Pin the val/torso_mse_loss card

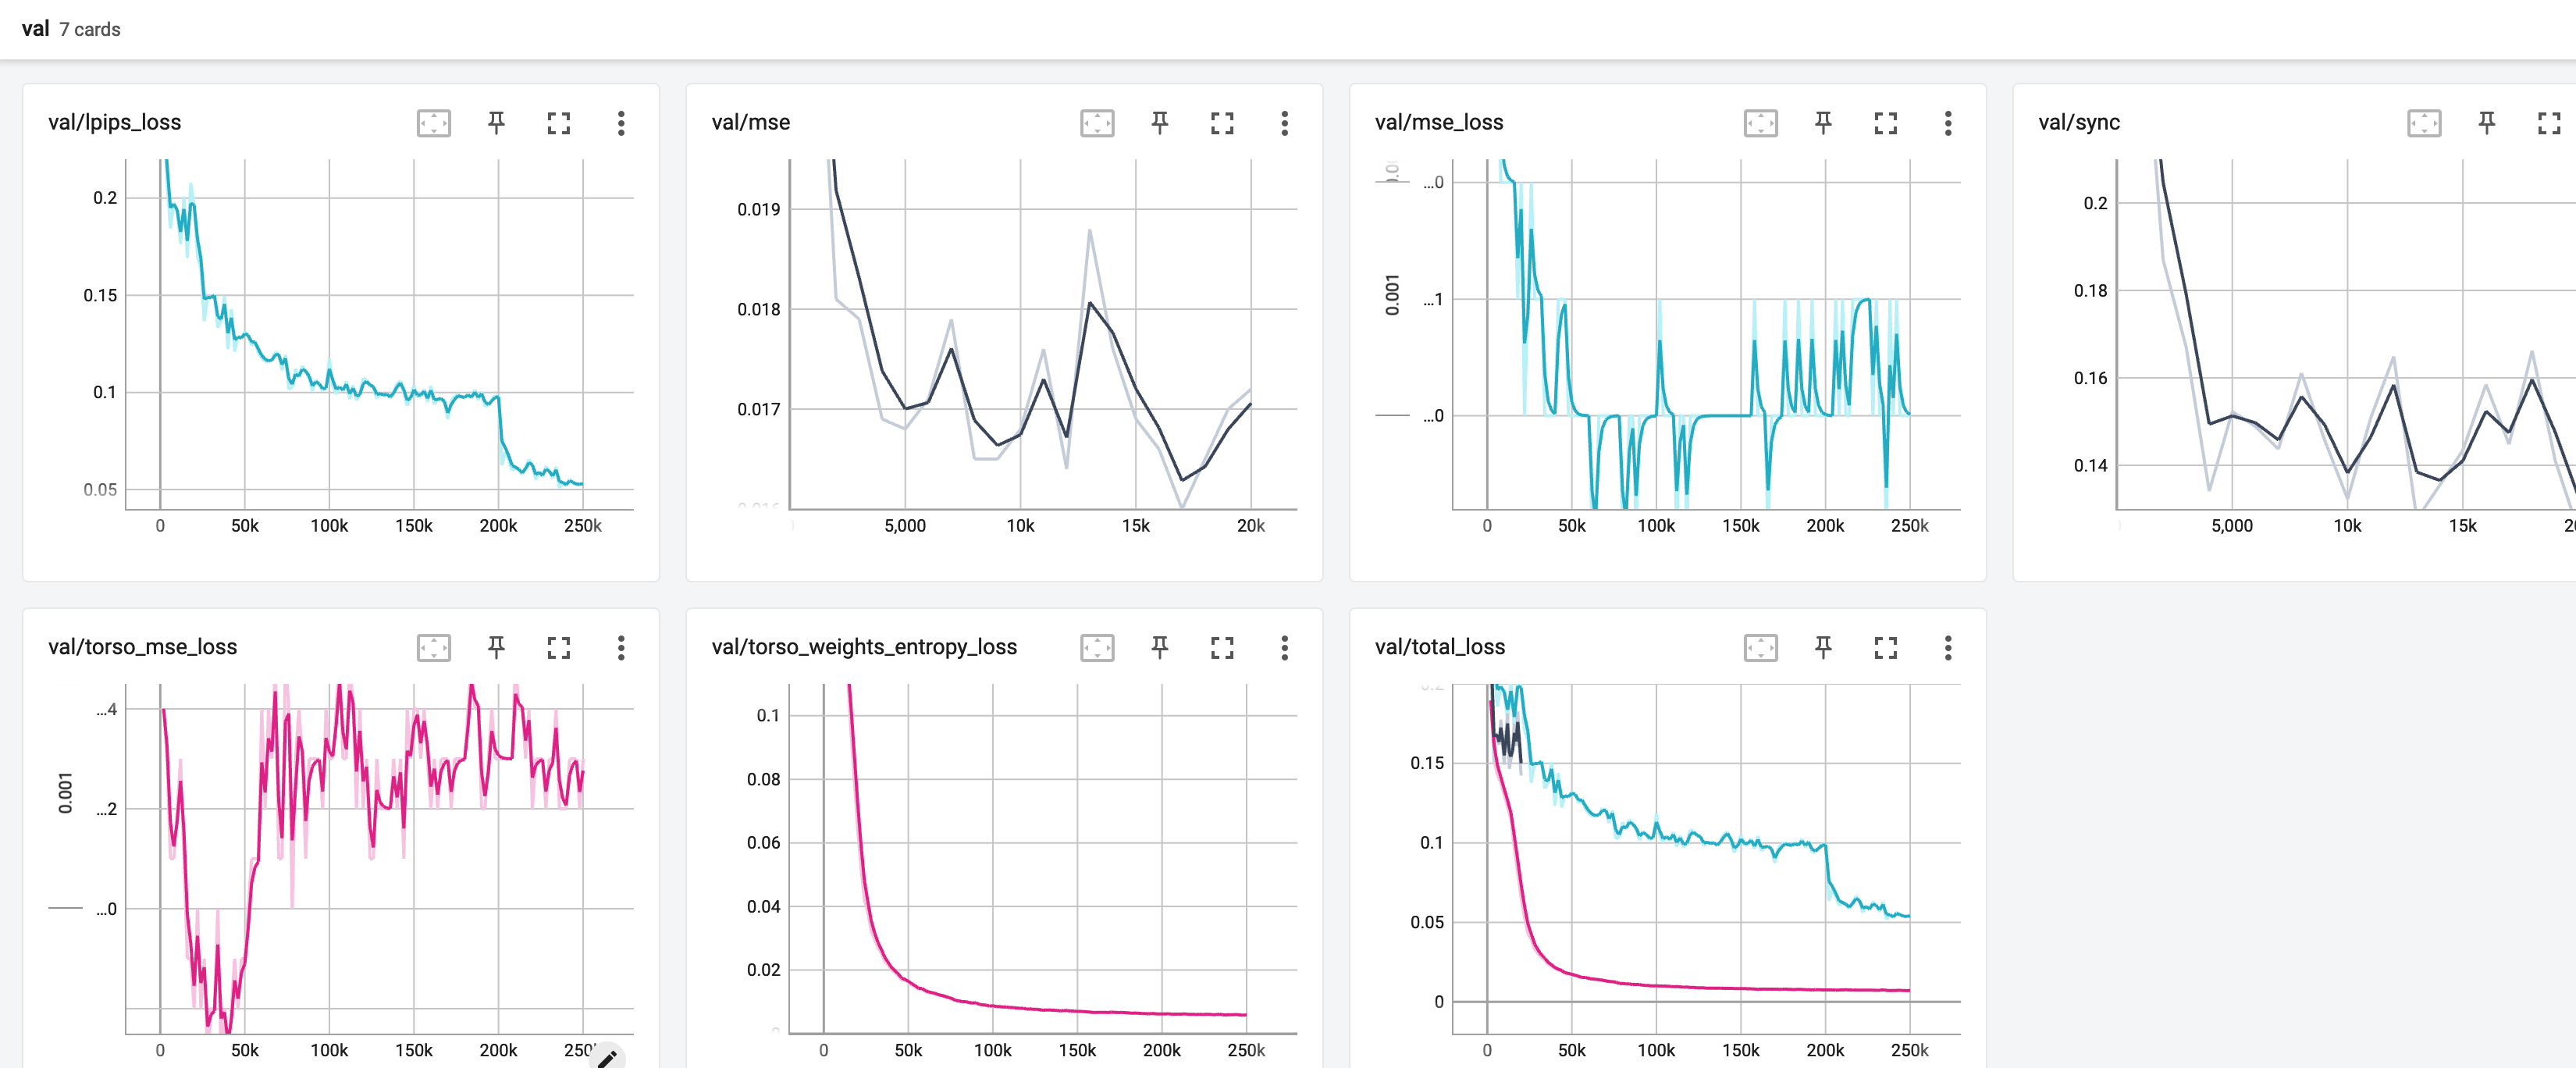[x=496, y=648]
